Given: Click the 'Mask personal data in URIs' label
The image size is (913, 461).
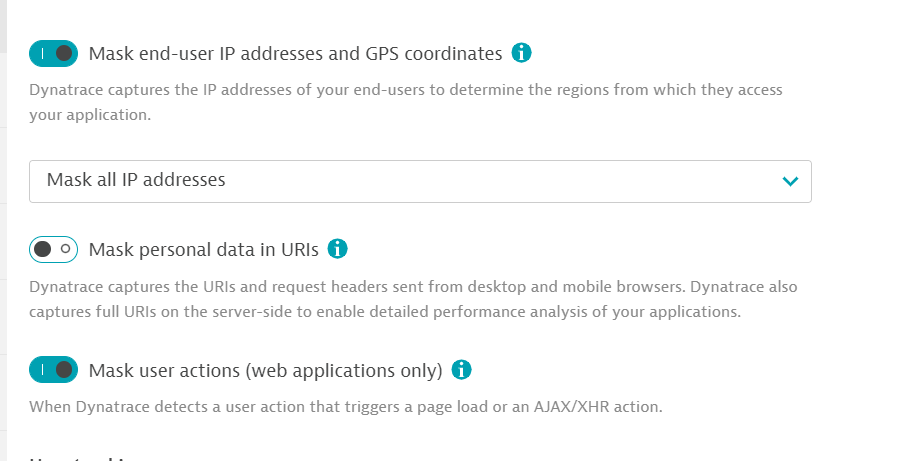Looking at the screenshot, I should point(203,249).
